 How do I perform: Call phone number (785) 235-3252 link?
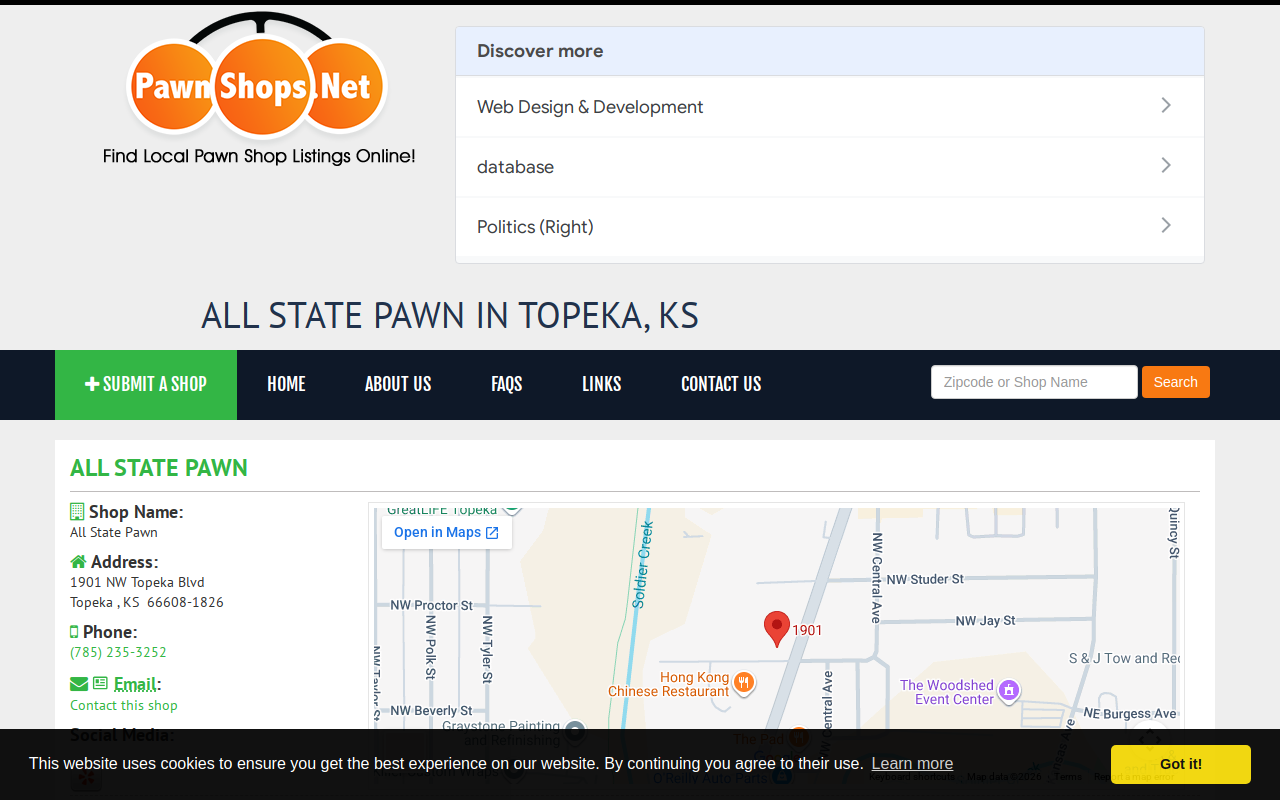pos(118,652)
